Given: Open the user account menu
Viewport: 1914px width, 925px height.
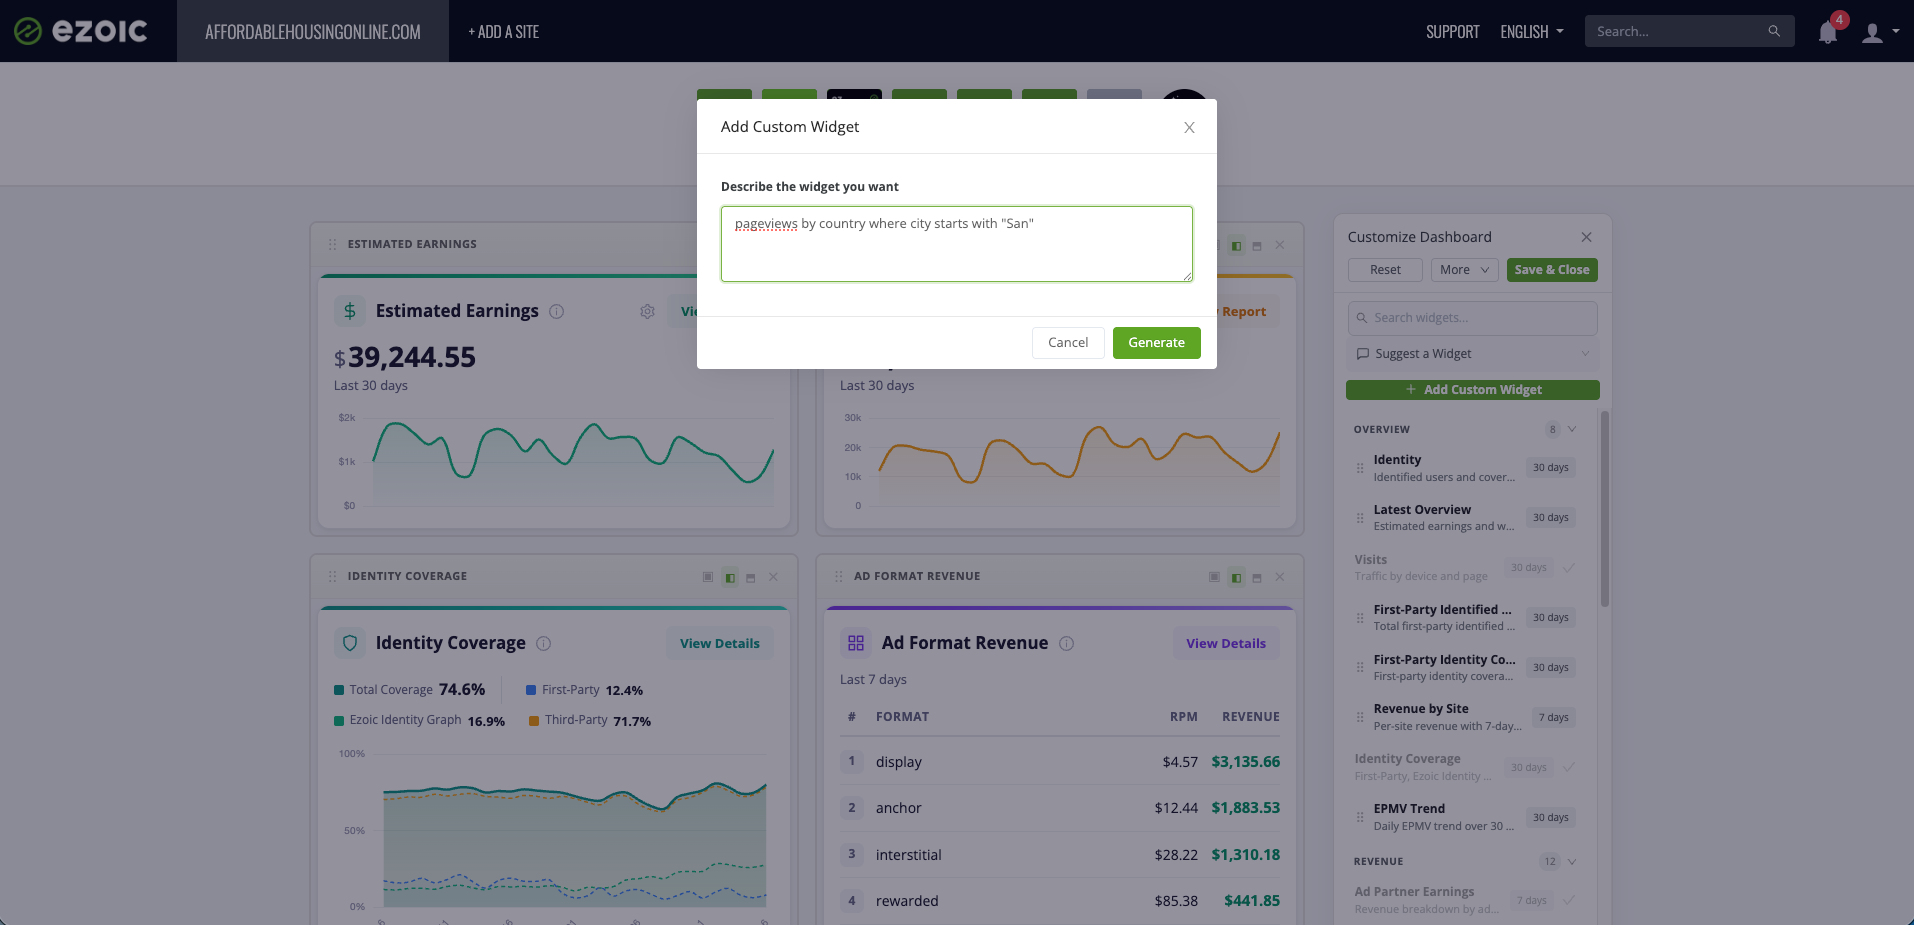Looking at the screenshot, I should tap(1880, 32).
